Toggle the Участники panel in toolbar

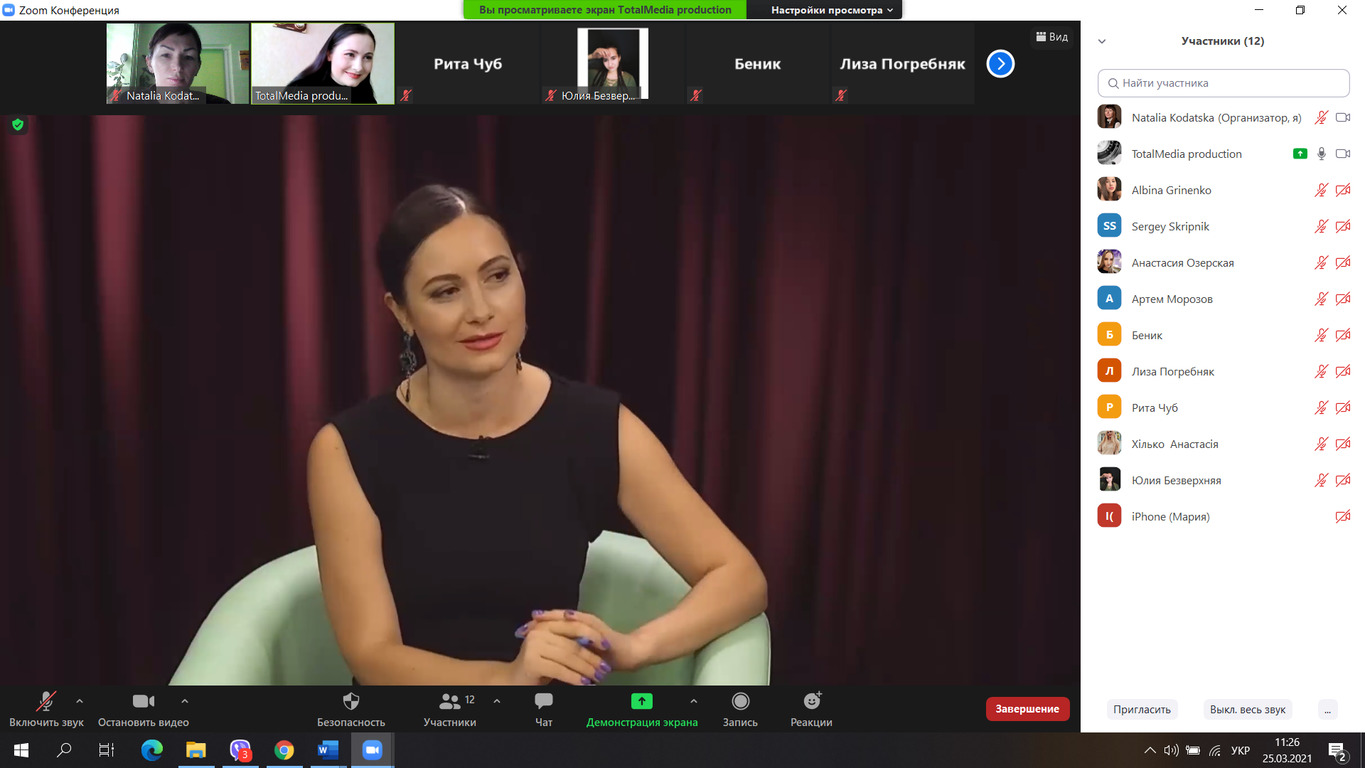pos(450,709)
